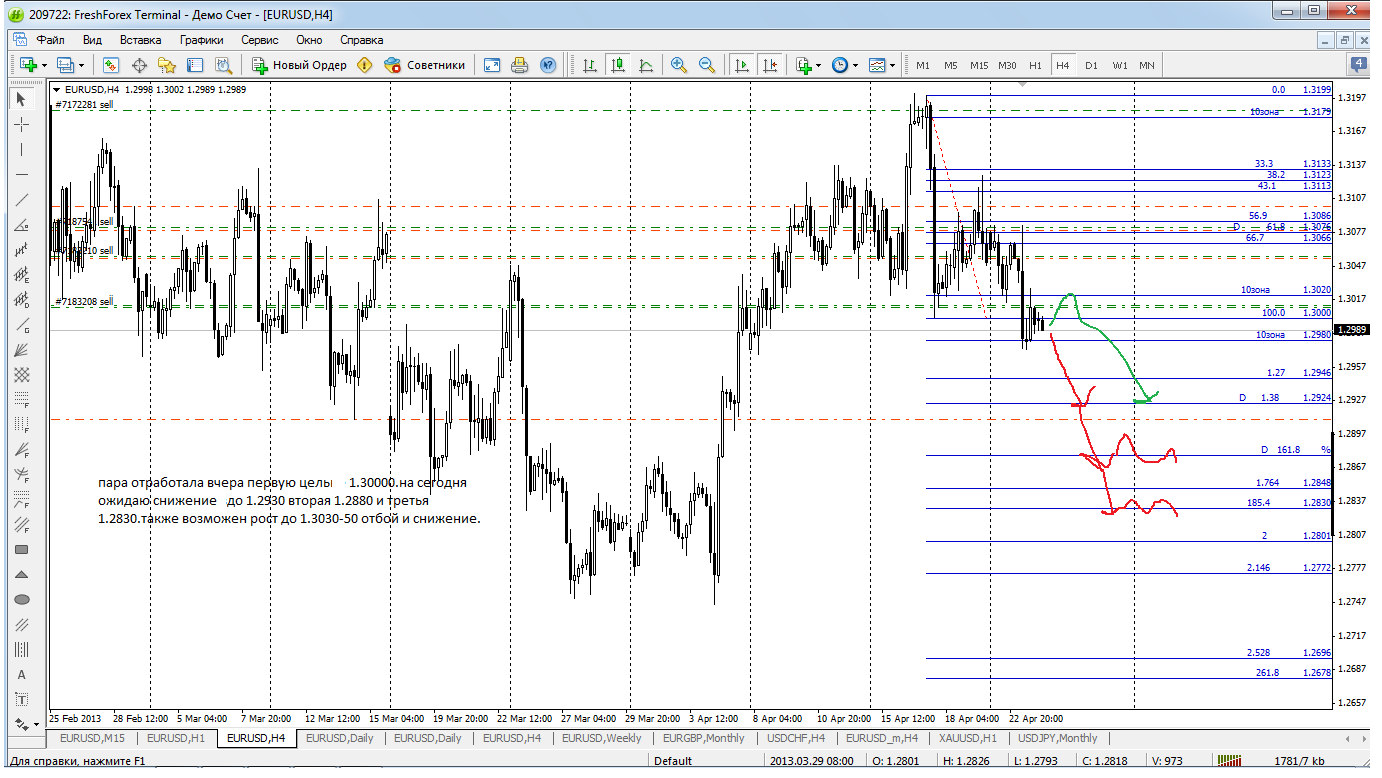Select the Ellipse shape drawing tool
Image resolution: width=1382 pixels, height=778 pixels.
coord(22,600)
